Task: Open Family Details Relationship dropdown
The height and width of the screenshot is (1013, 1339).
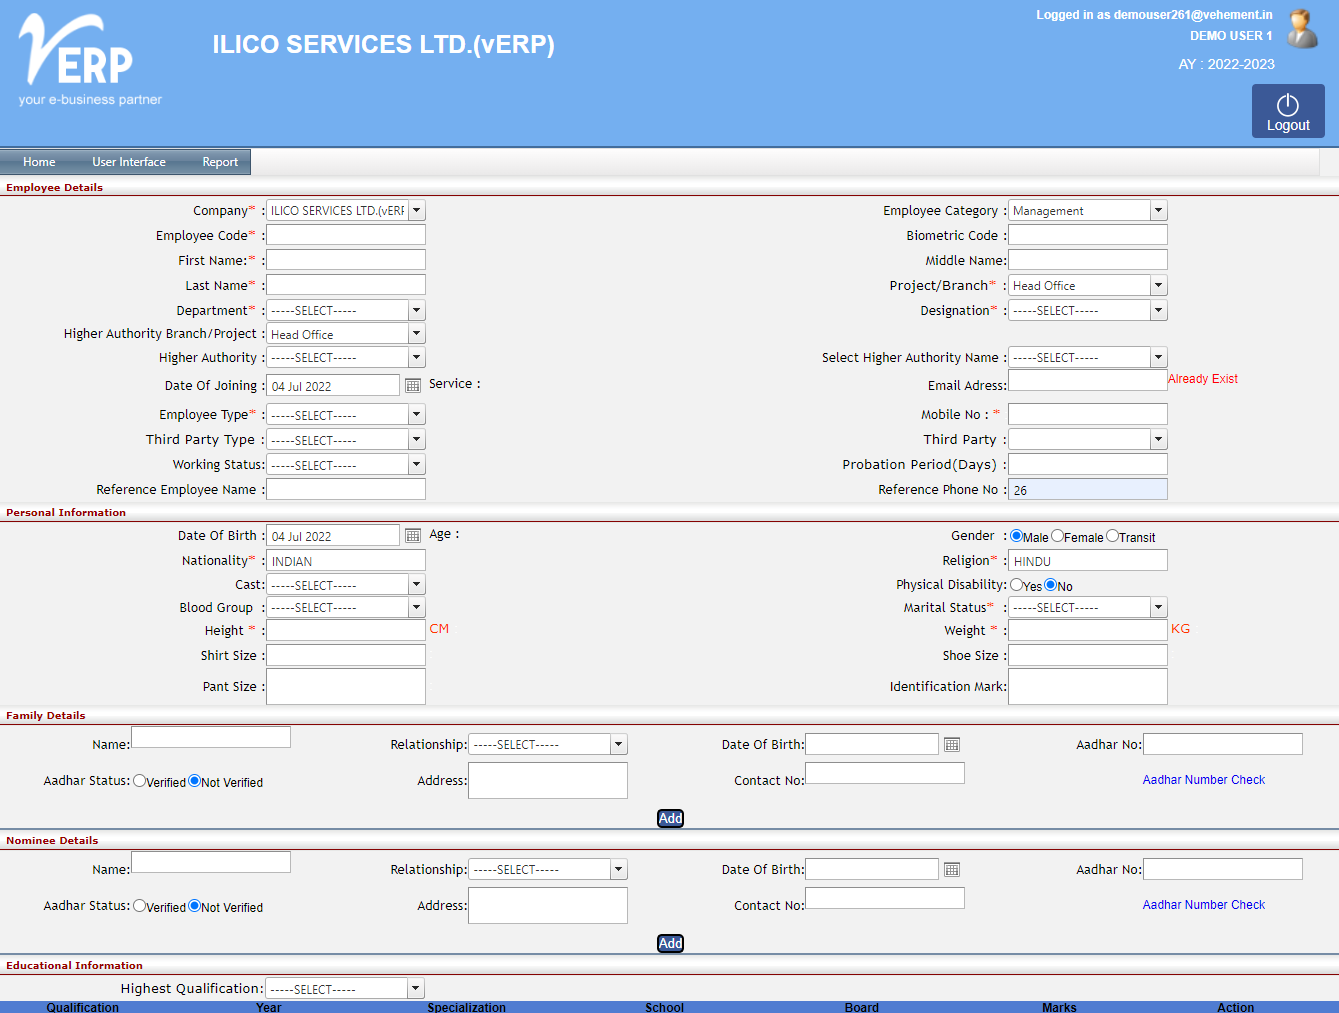Action: click(x=548, y=744)
